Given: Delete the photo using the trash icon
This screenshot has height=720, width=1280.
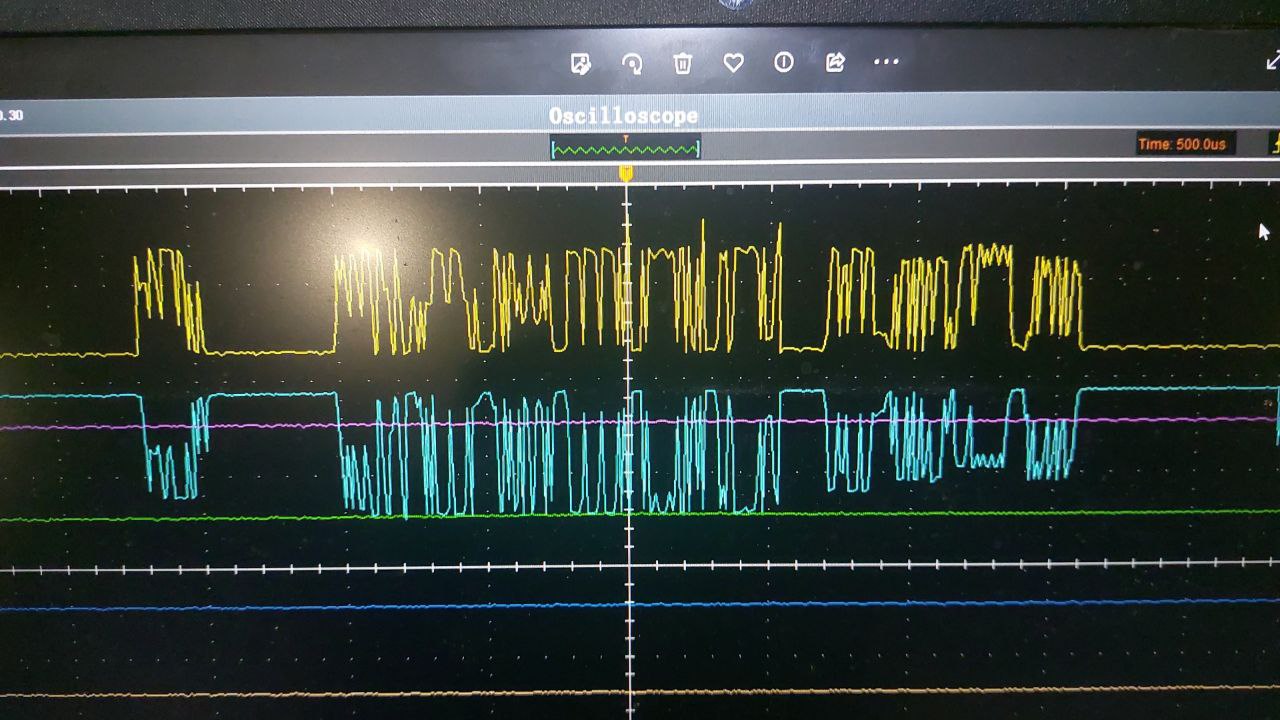Looking at the screenshot, I should tap(683, 63).
